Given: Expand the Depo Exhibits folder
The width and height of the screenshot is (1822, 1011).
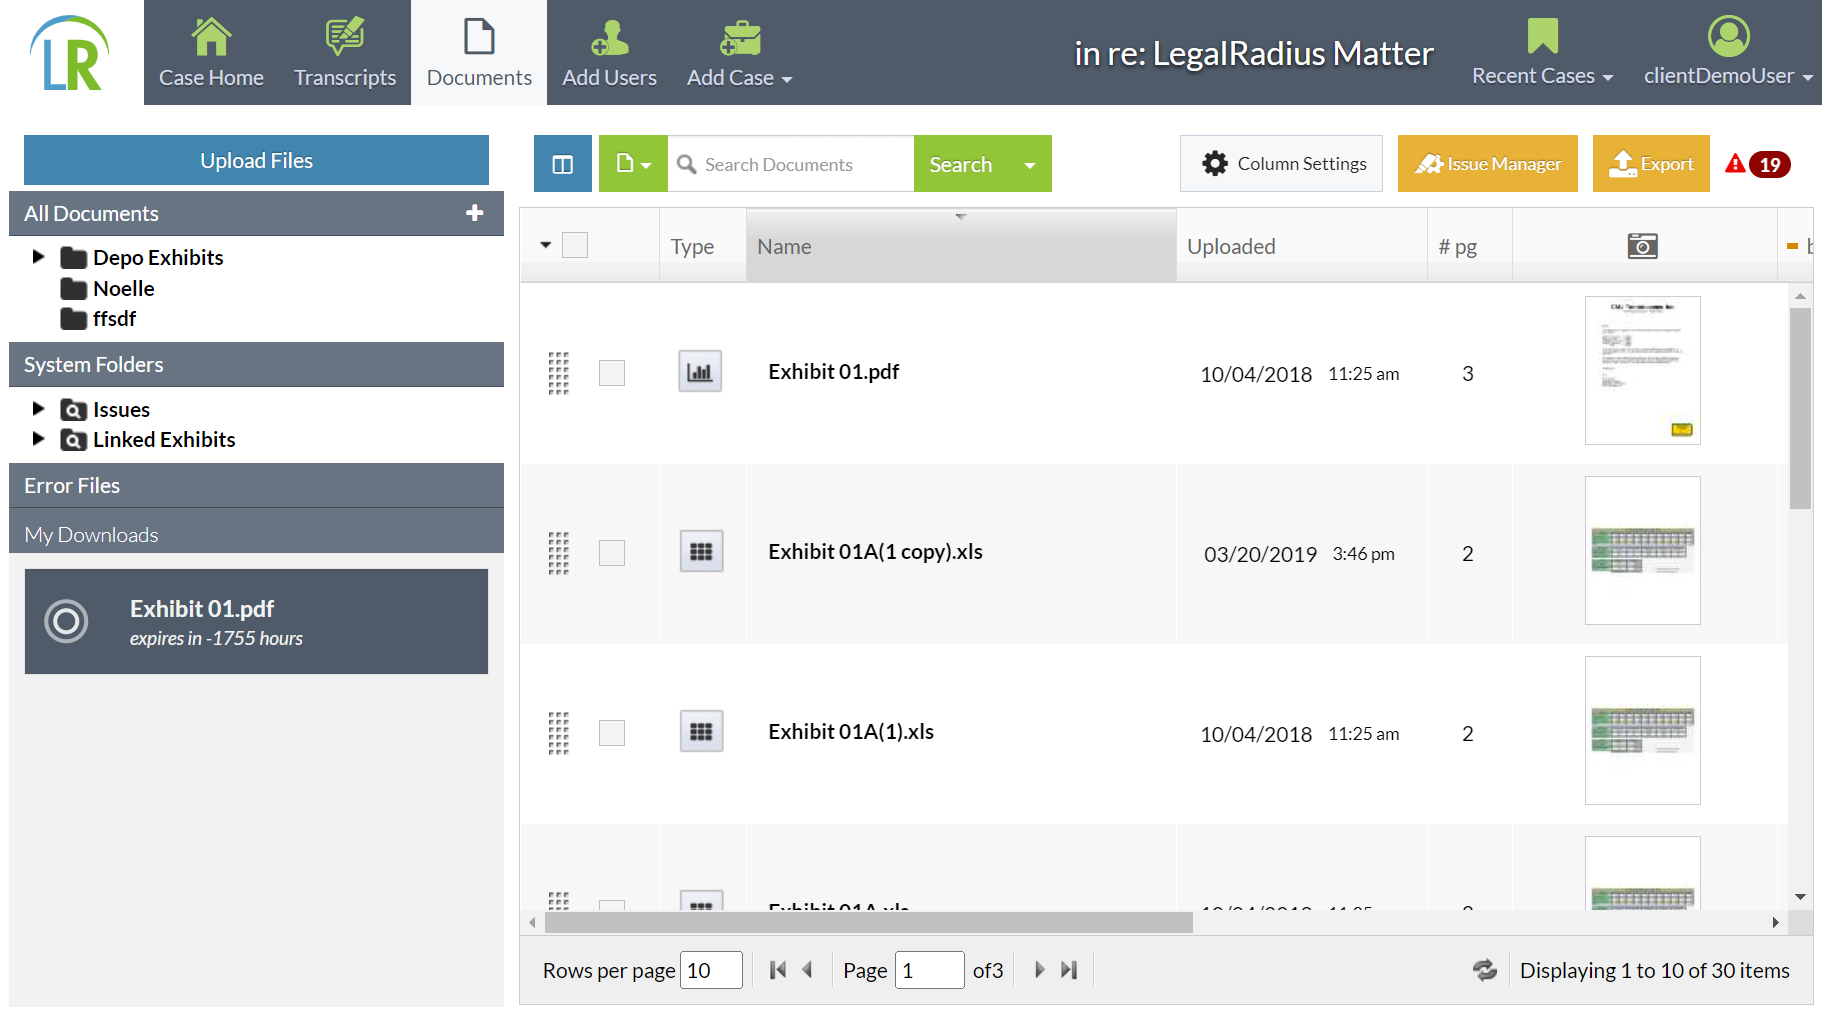Looking at the screenshot, I should [x=38, y=257].
